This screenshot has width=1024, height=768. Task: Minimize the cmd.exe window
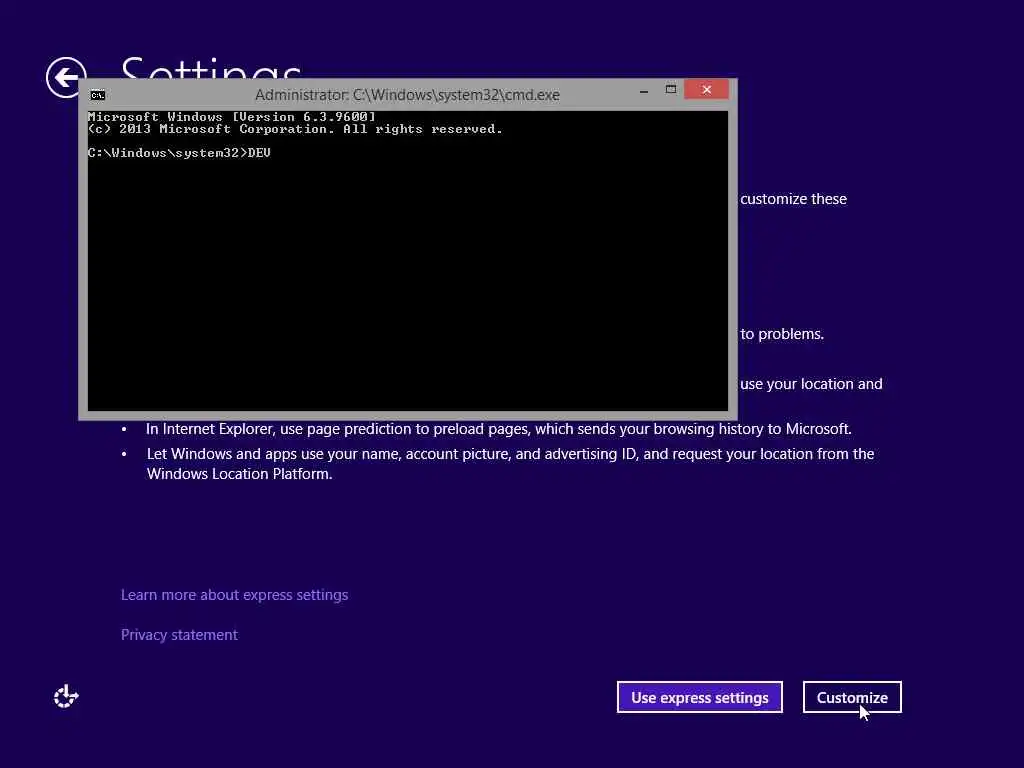coord(644,90)
